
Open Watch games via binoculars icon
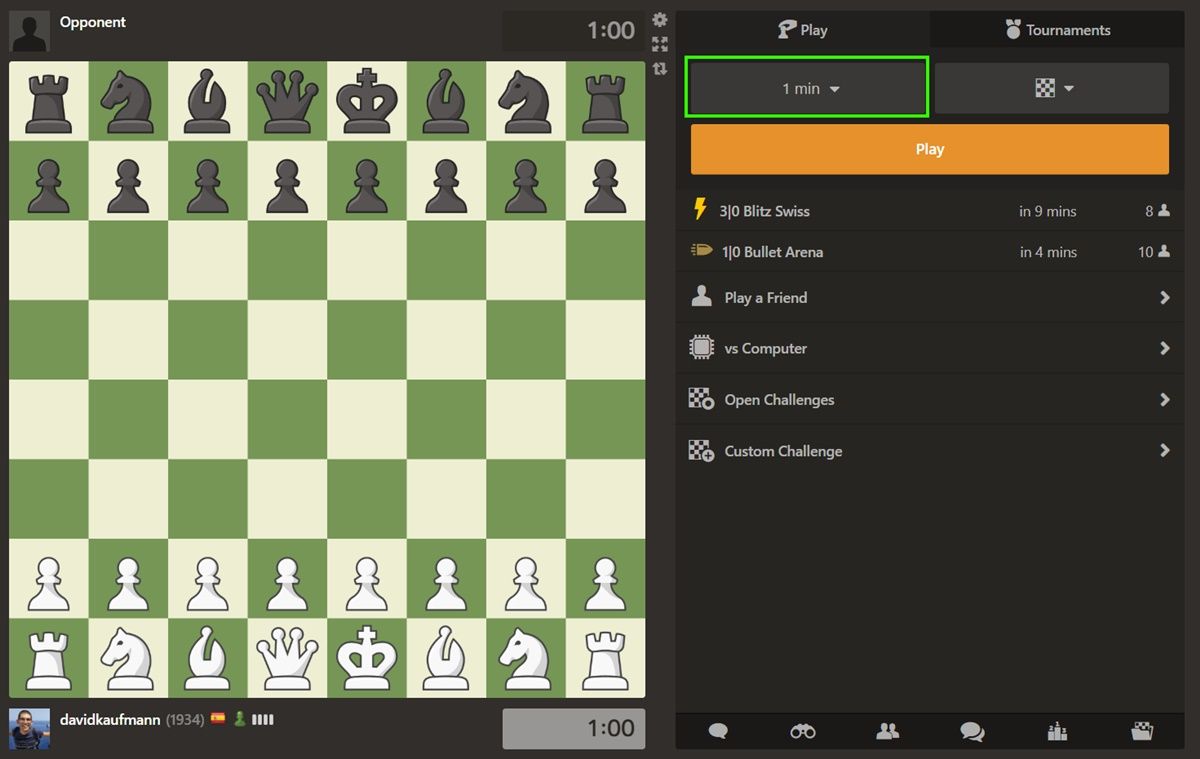[803, 732]
